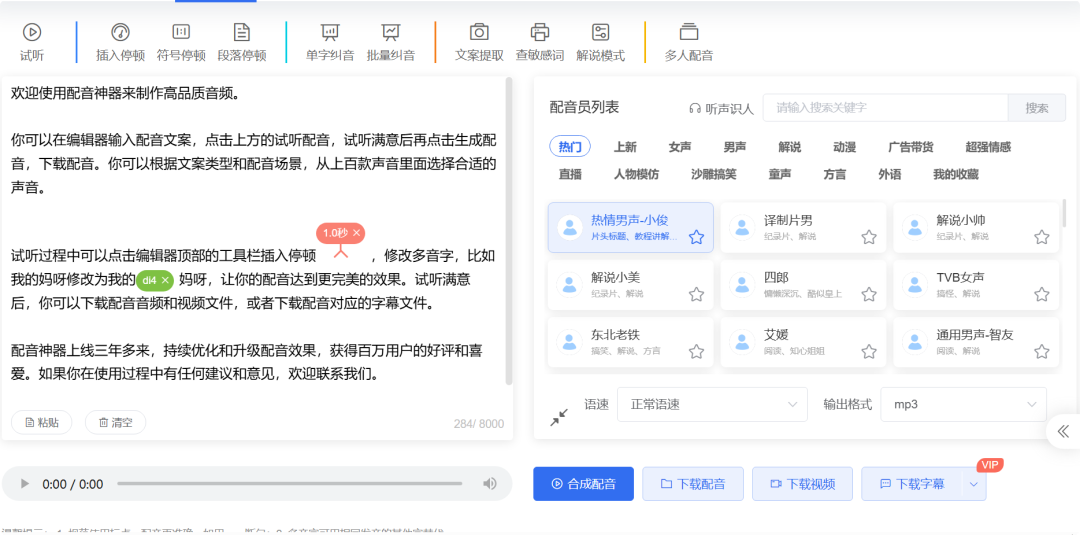Open 多人配音 multi-voice dubbing tool
Viewport: 1080px width, 535px height.
coord(689,33)
